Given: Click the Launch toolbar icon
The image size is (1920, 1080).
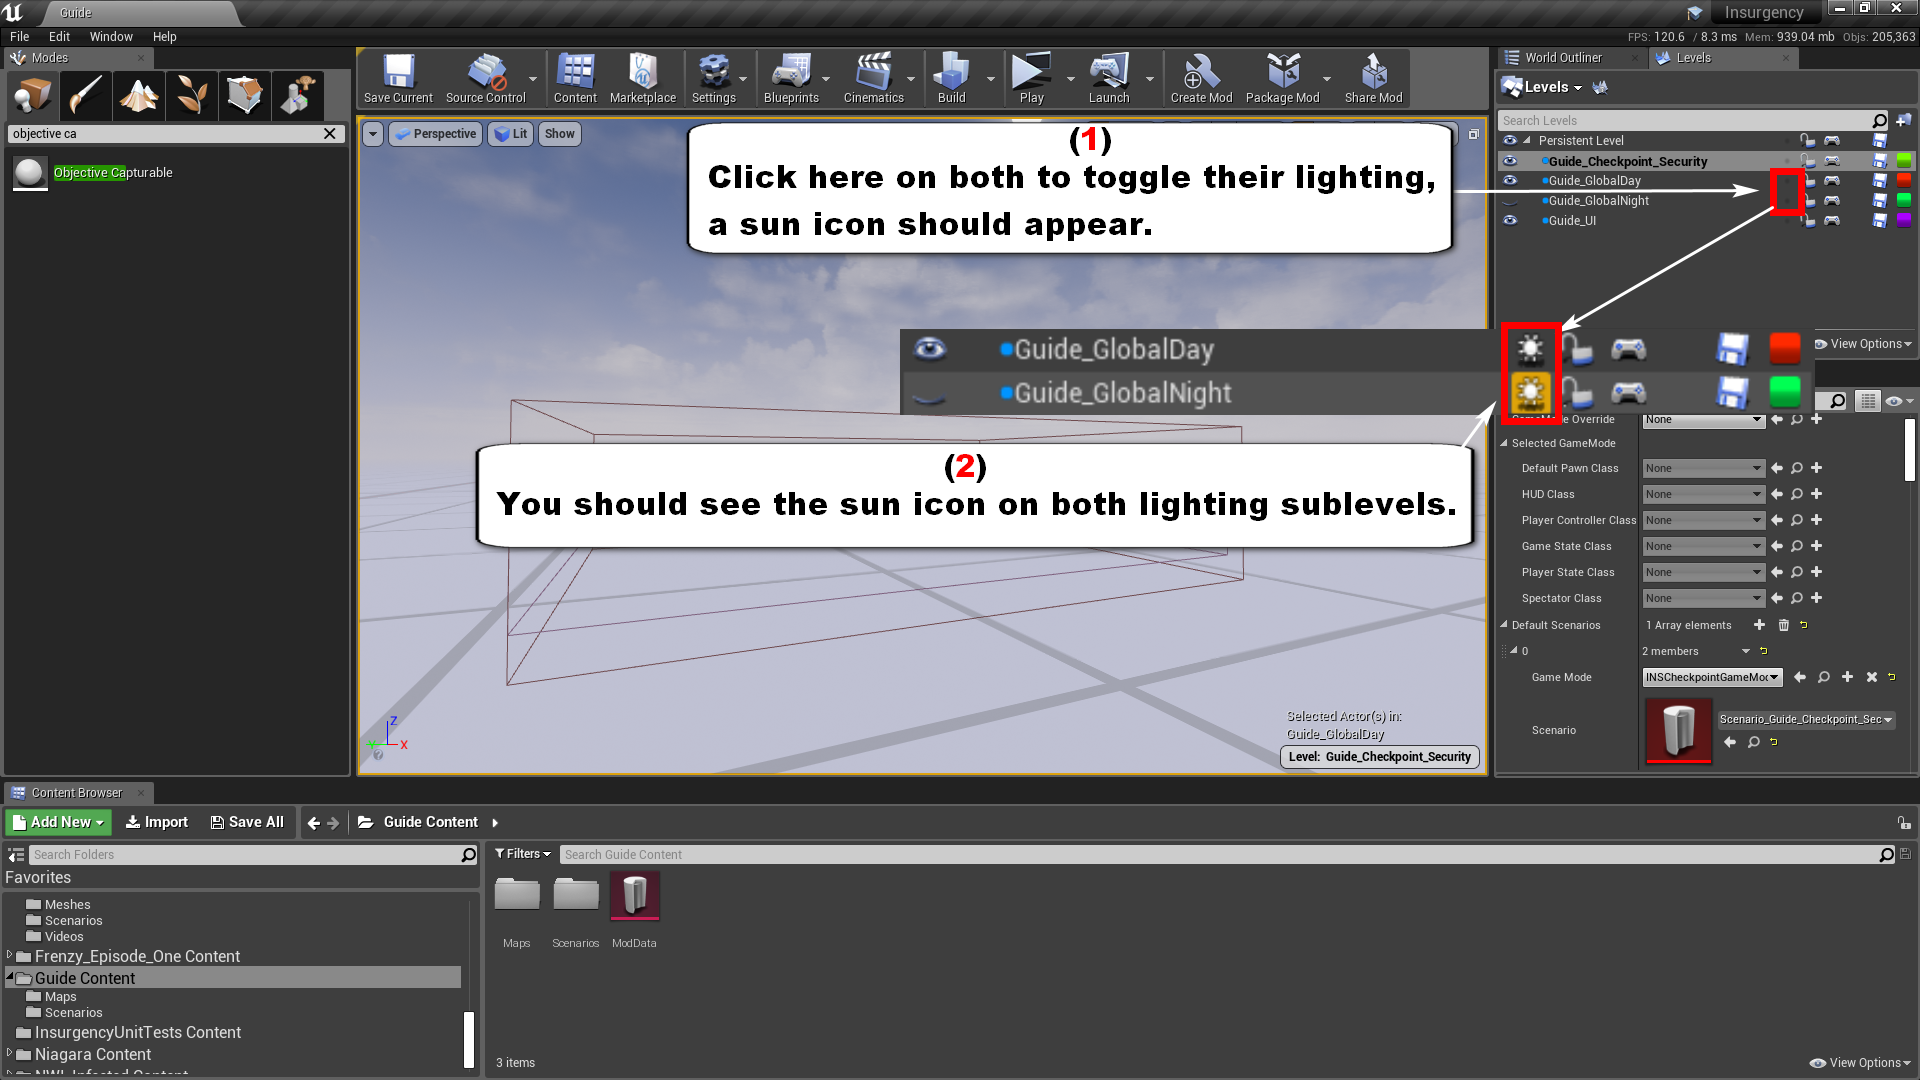Looking at the screenshot, I should [1109, 79].
